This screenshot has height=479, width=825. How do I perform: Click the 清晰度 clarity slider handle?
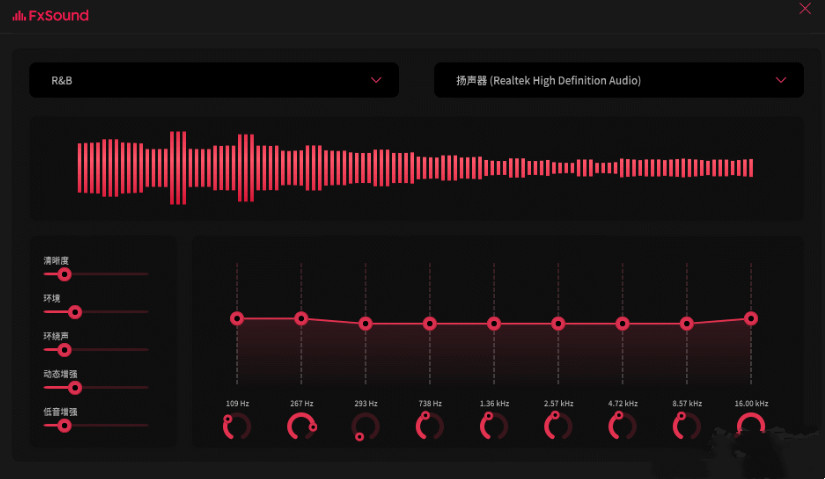64,273
